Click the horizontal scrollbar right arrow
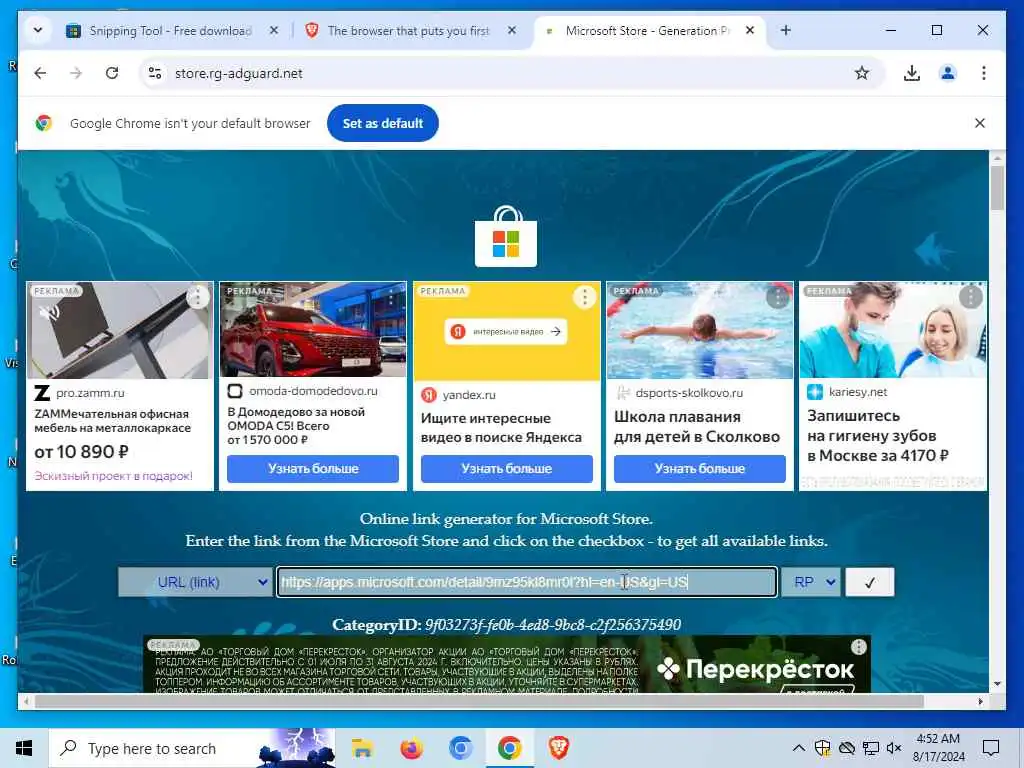This screenshot has width=1024, height=768. point(980,701)
